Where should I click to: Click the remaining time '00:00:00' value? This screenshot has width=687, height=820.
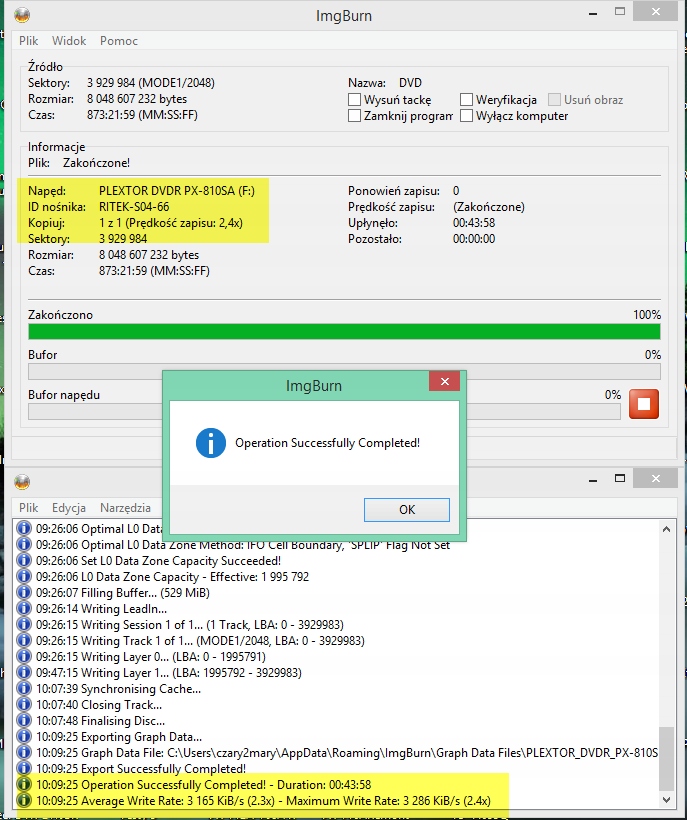pos(474,239)
